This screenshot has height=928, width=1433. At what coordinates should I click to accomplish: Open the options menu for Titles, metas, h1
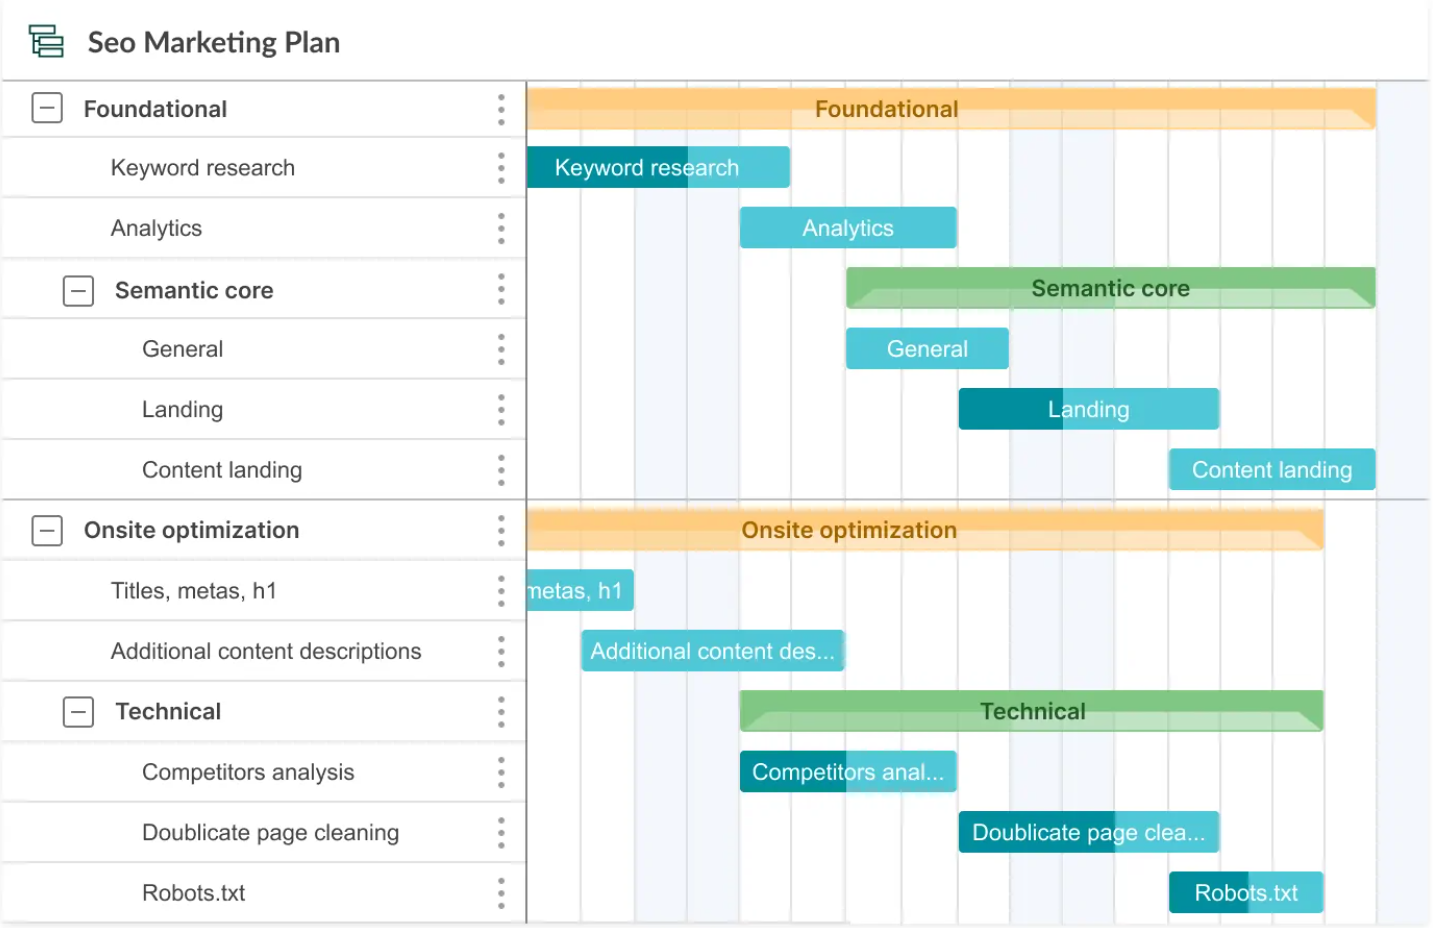point(501,590)
